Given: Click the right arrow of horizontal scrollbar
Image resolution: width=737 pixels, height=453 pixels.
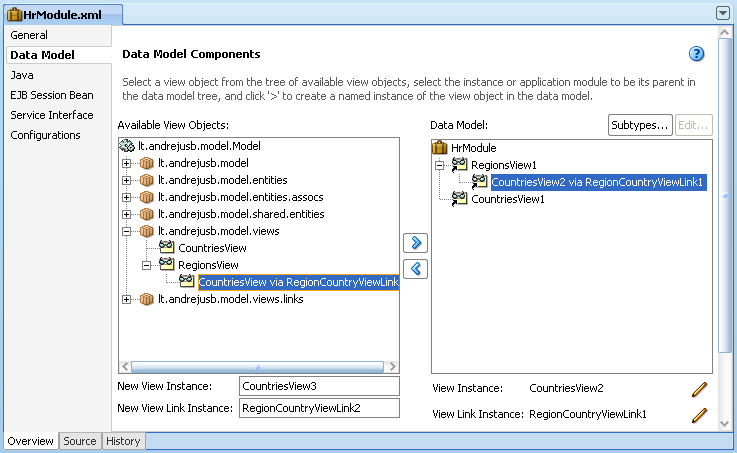Looking at the screenshot, I should coord(392,367).
